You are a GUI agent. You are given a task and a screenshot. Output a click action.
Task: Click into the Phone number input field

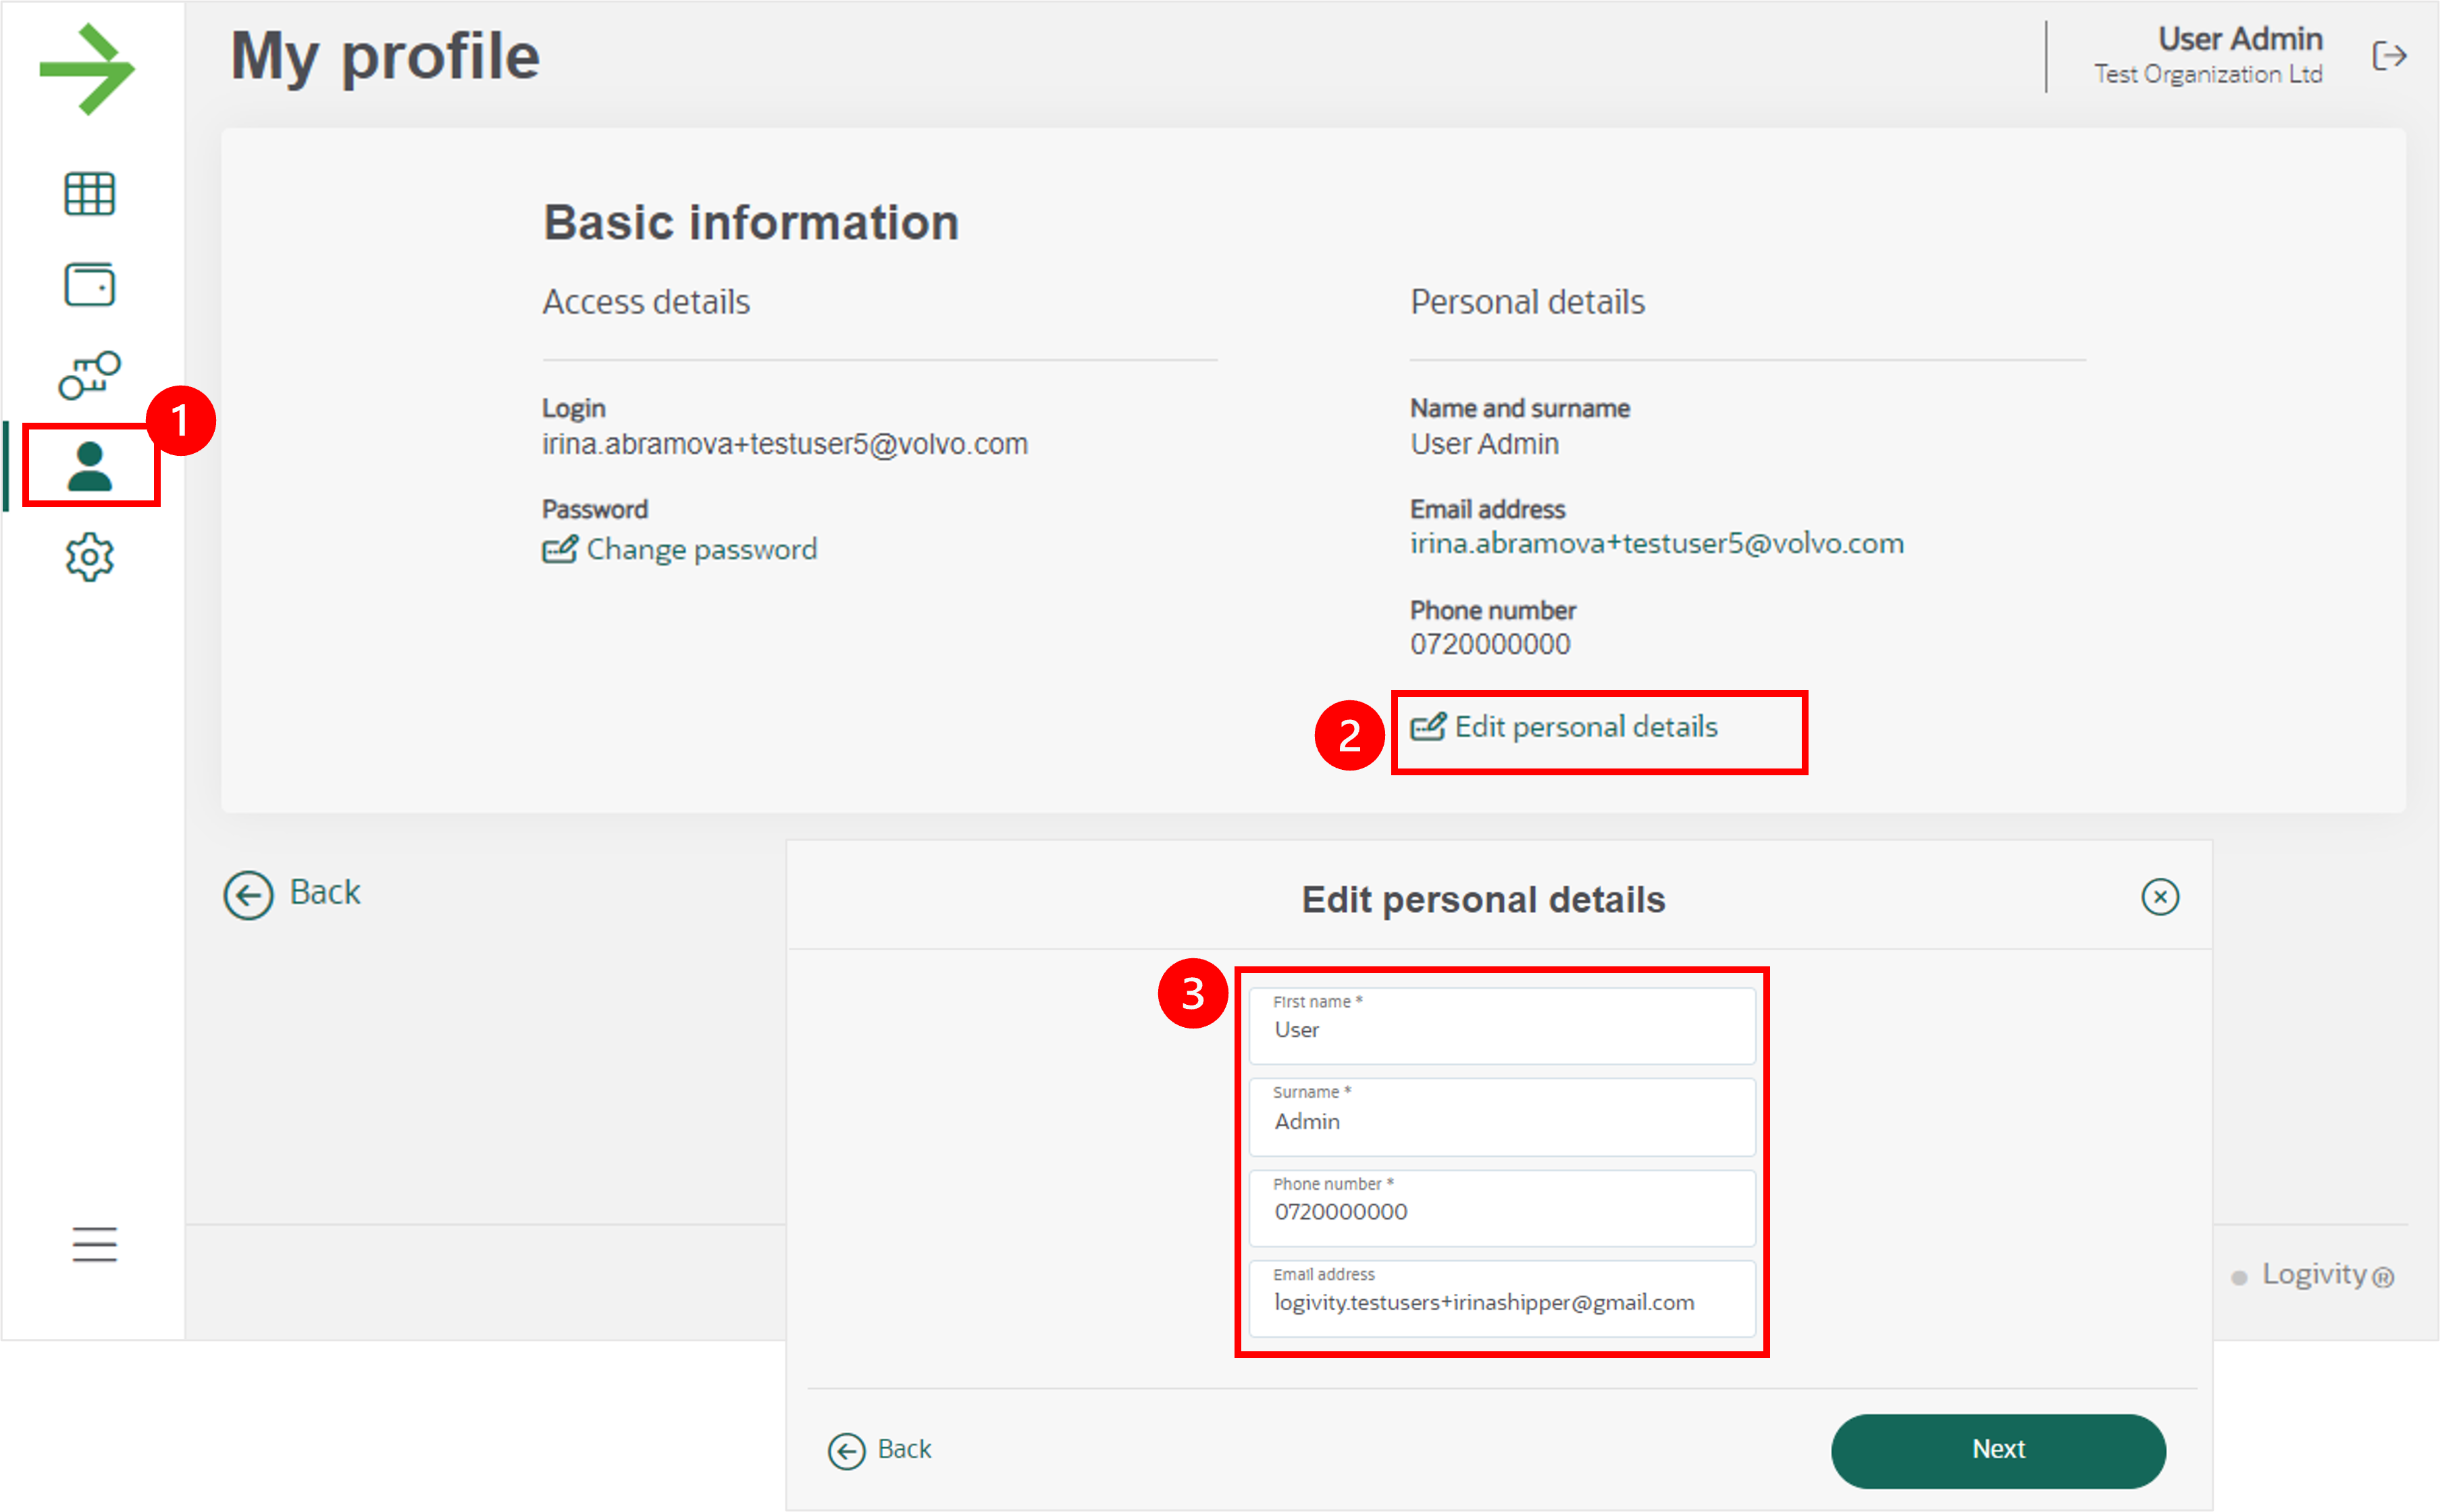pyautogui.click(x=1502, y=1208)
